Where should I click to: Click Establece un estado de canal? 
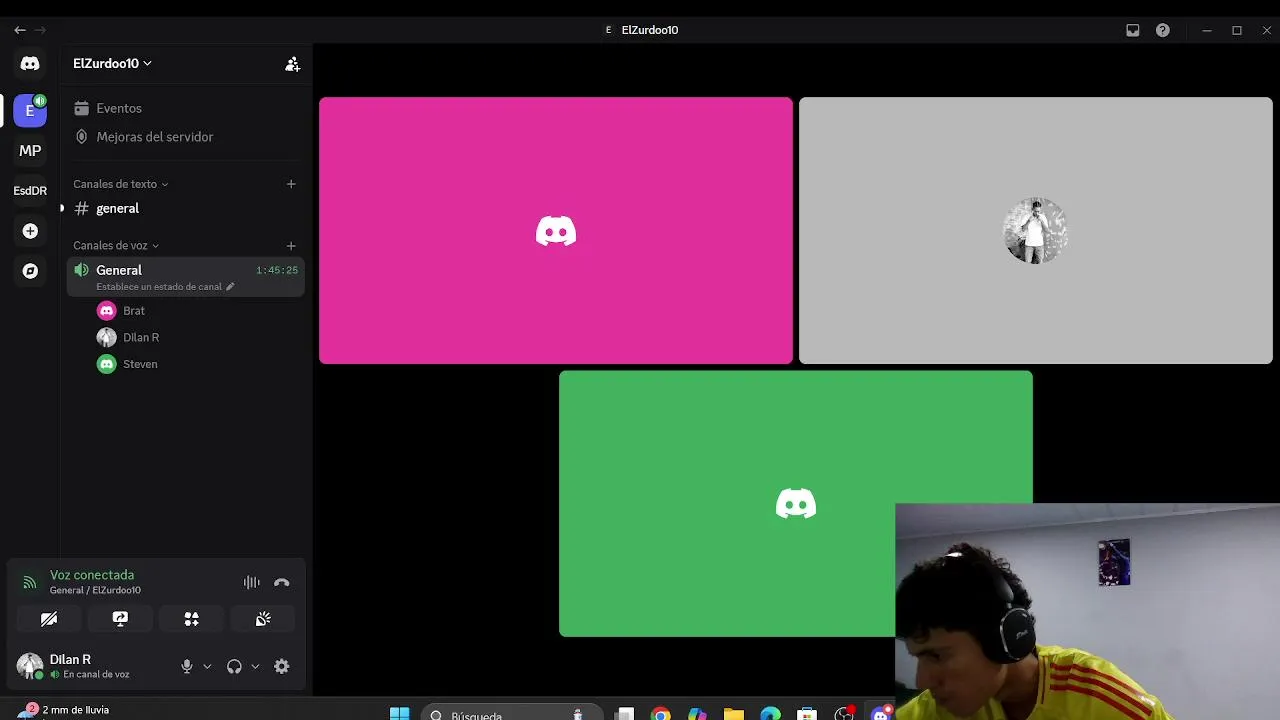(x=159, y=287)
